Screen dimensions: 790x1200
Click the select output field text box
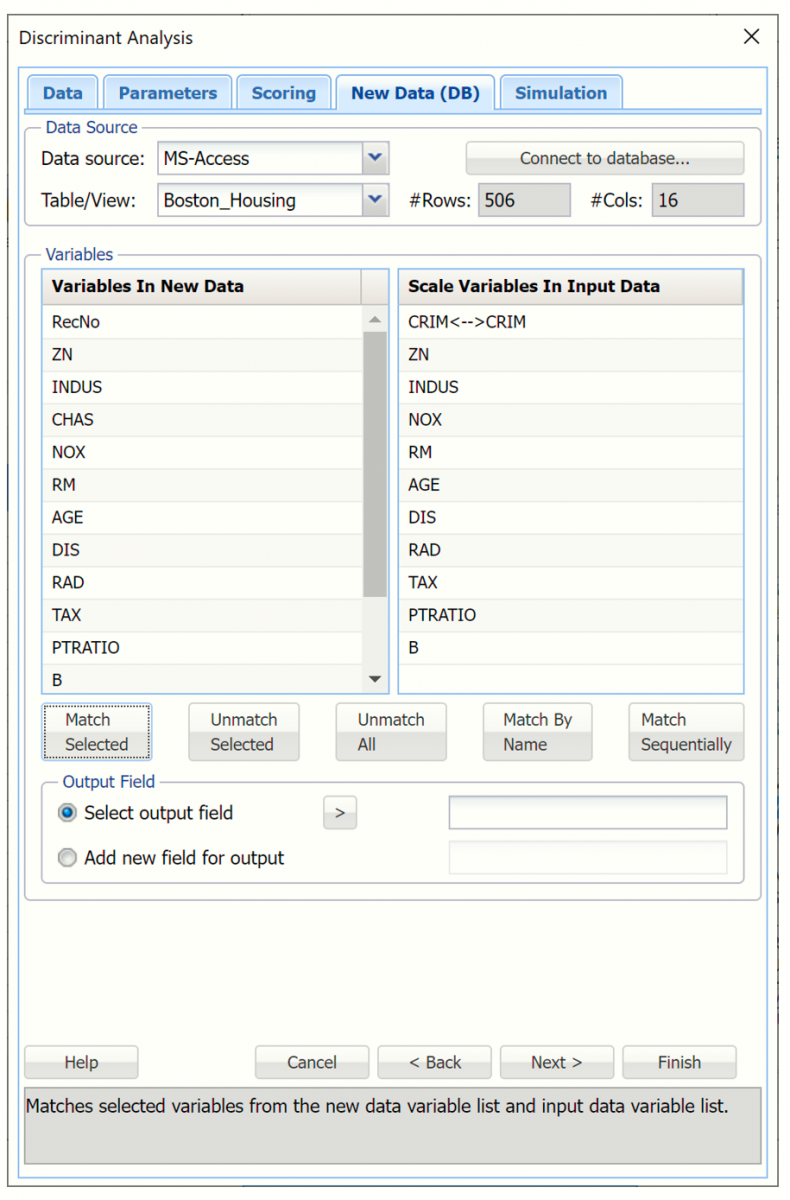587,813
